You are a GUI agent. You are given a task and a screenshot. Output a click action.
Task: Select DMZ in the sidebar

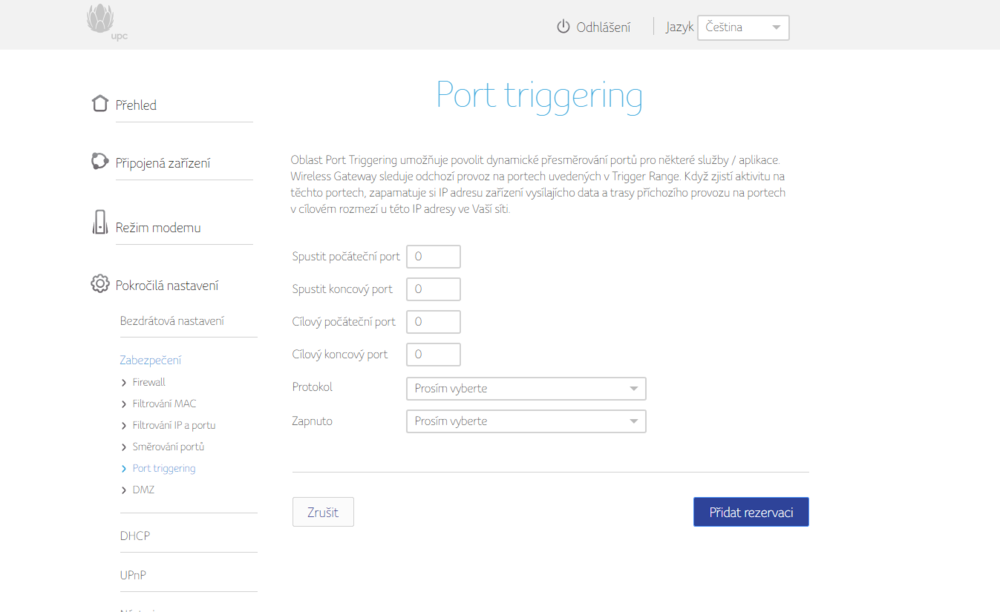(143, 490)
